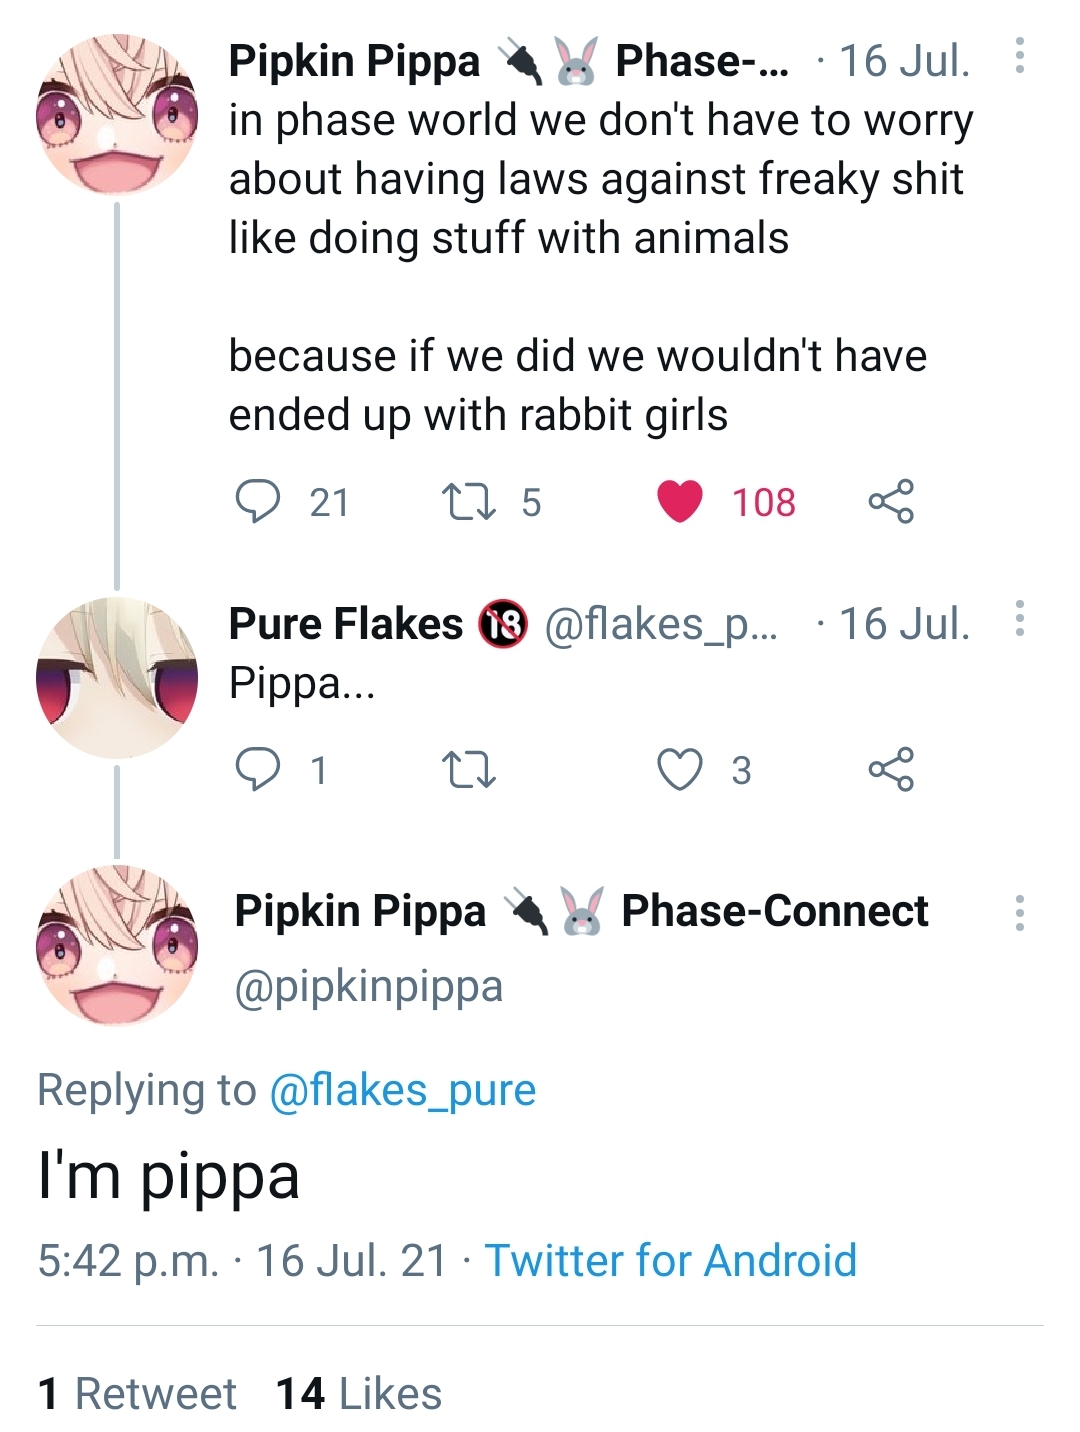This screenshot has height=1432, width=1080.
Task: Click the Twitter for Android link
Action: click(670, 1261)
